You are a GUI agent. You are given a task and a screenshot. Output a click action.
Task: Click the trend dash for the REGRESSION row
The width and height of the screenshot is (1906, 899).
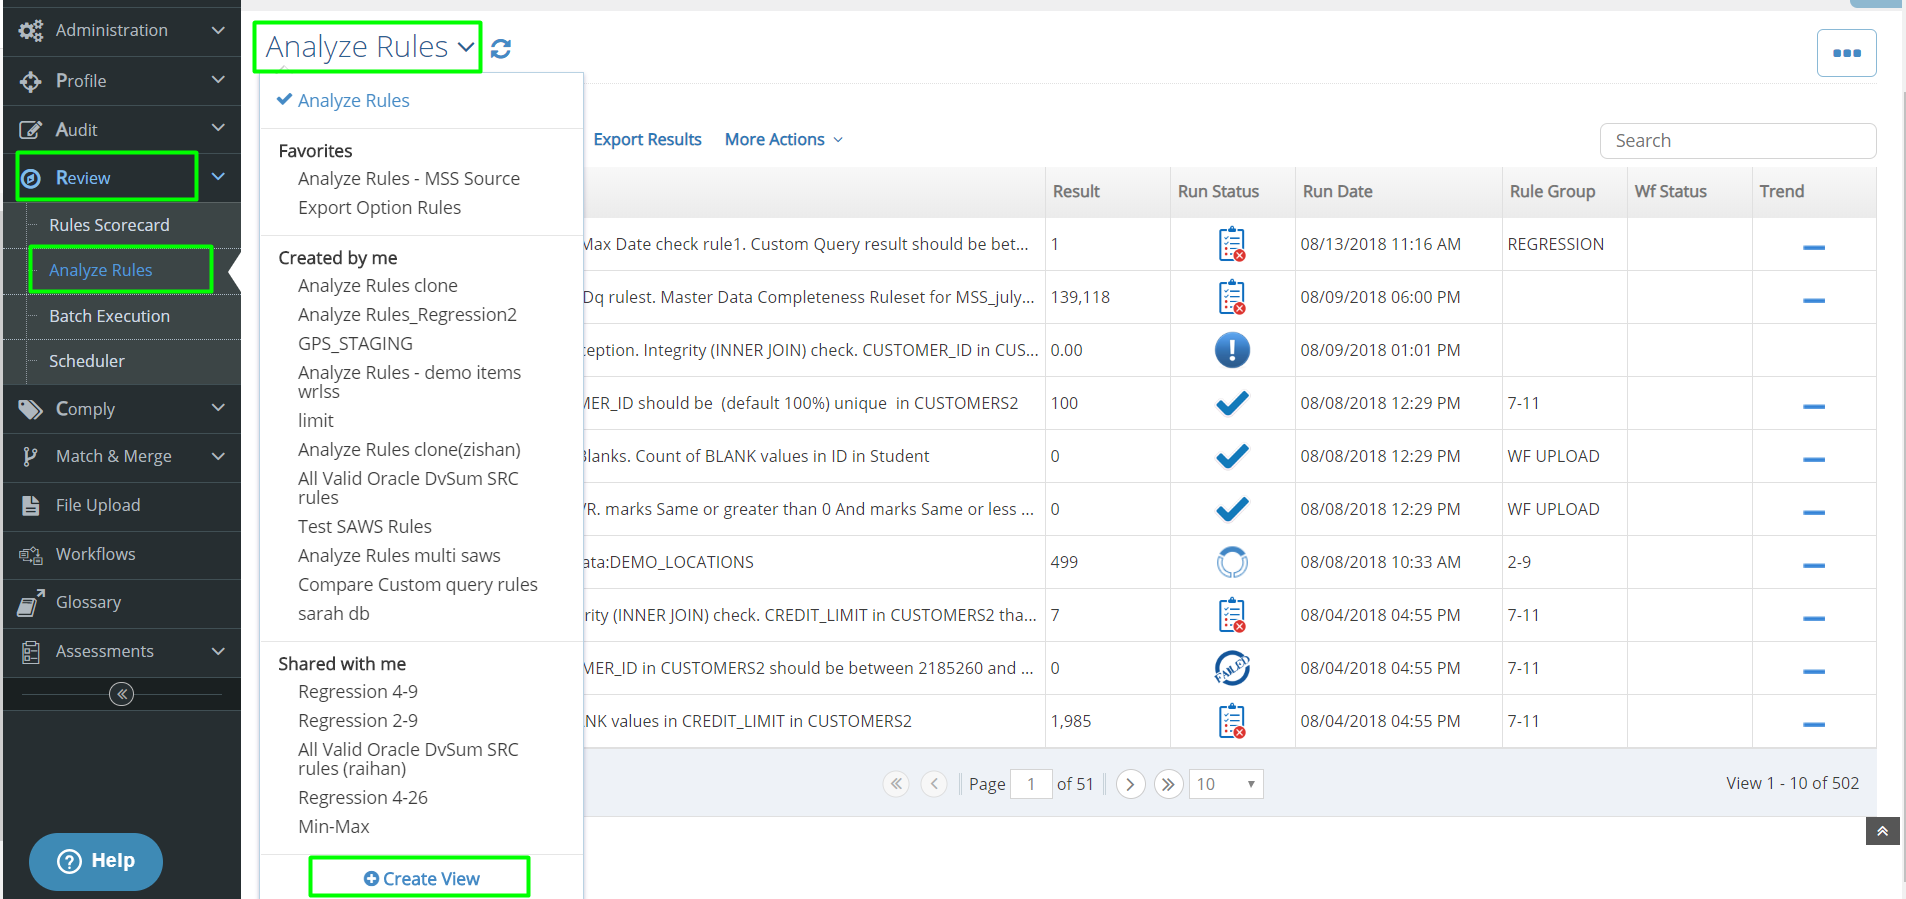point(1814,247)
